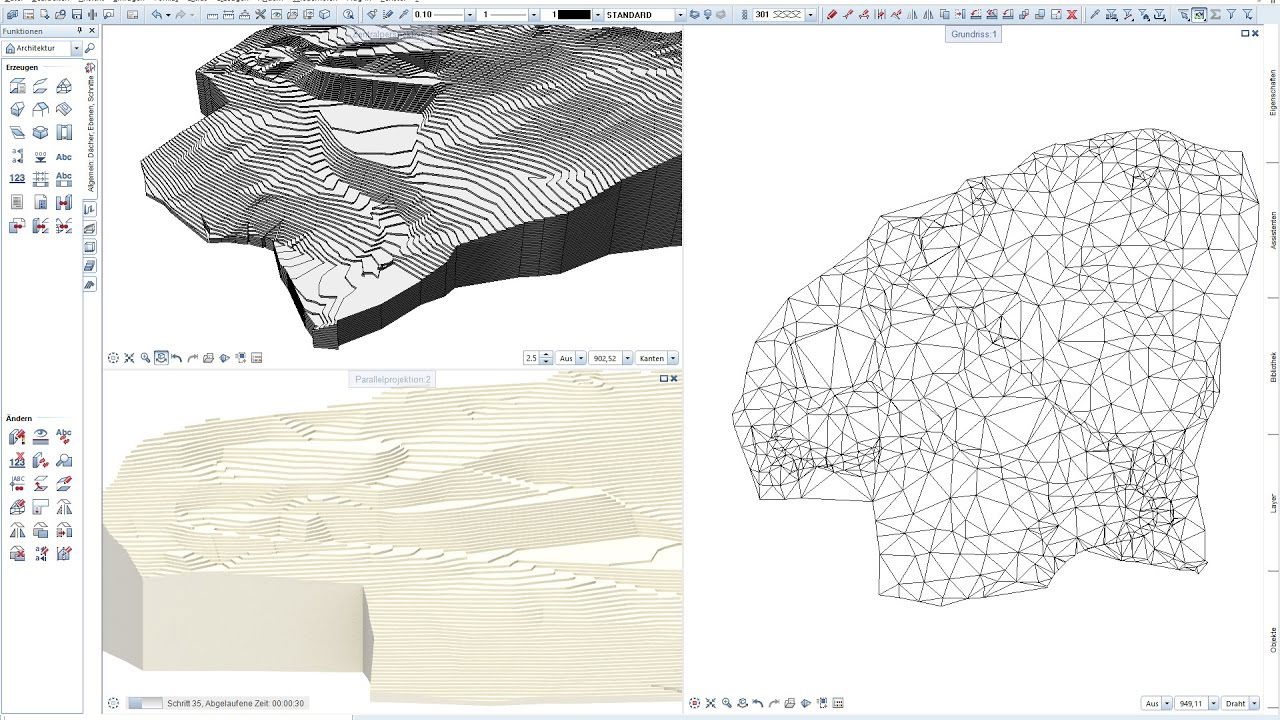Click the magnifier with question mark icon

(348, 15)
